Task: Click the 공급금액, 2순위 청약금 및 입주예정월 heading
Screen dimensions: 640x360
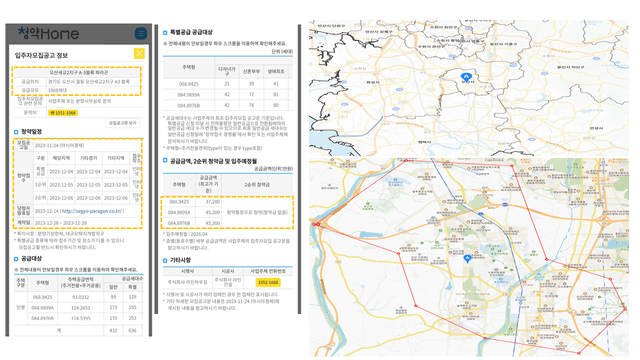Action: pos(213,161)
